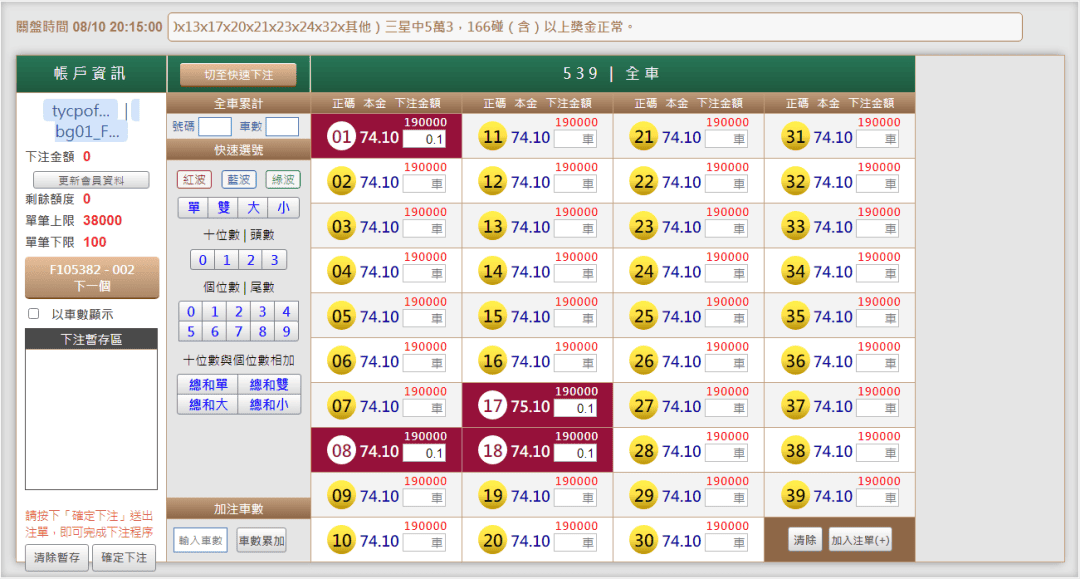
Task: Pick units digit 4 under 個位數
Action: (286, 311)
